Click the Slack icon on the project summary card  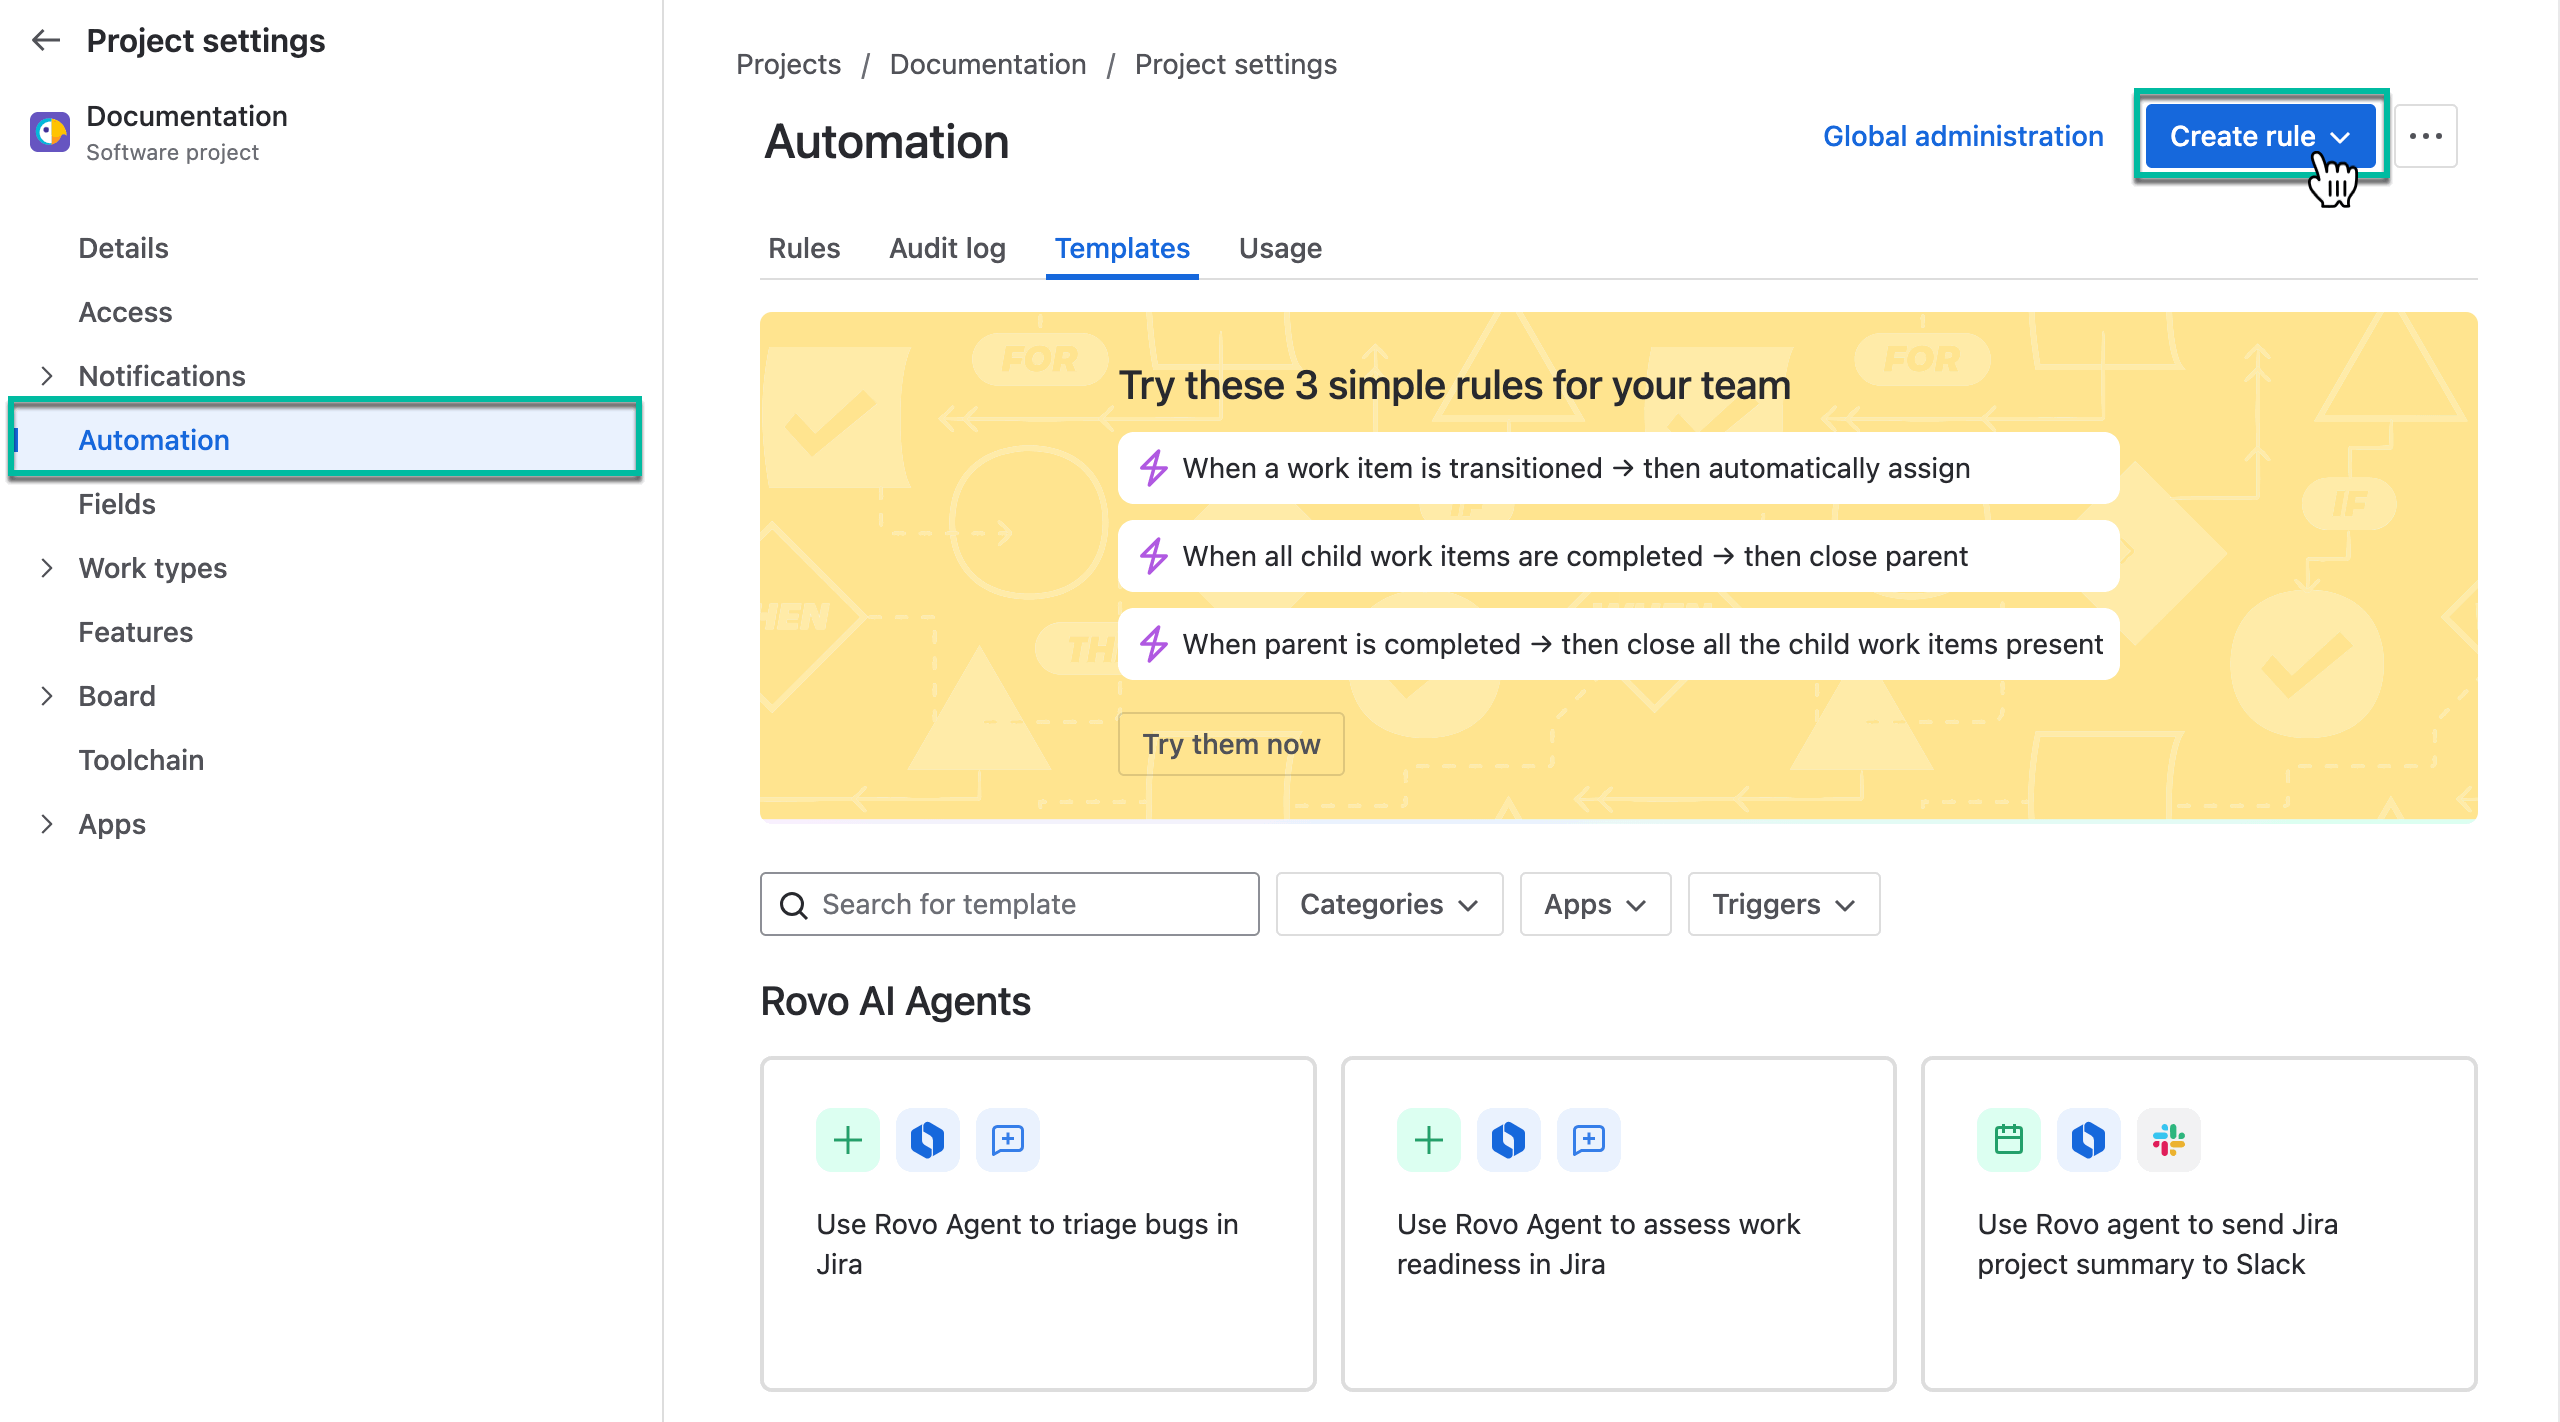click(2168, 1139)
